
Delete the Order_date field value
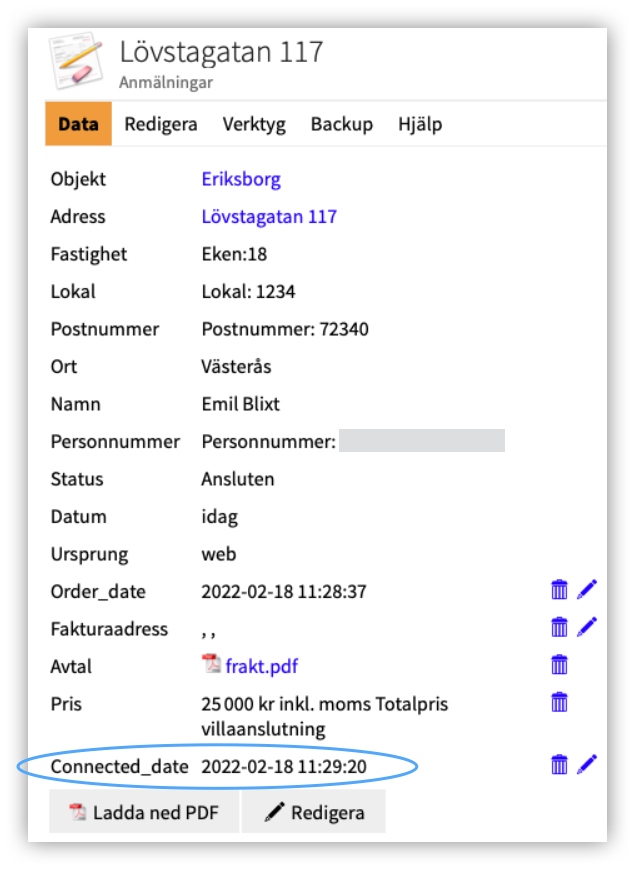pyautogui.click(x=559, y=590)
